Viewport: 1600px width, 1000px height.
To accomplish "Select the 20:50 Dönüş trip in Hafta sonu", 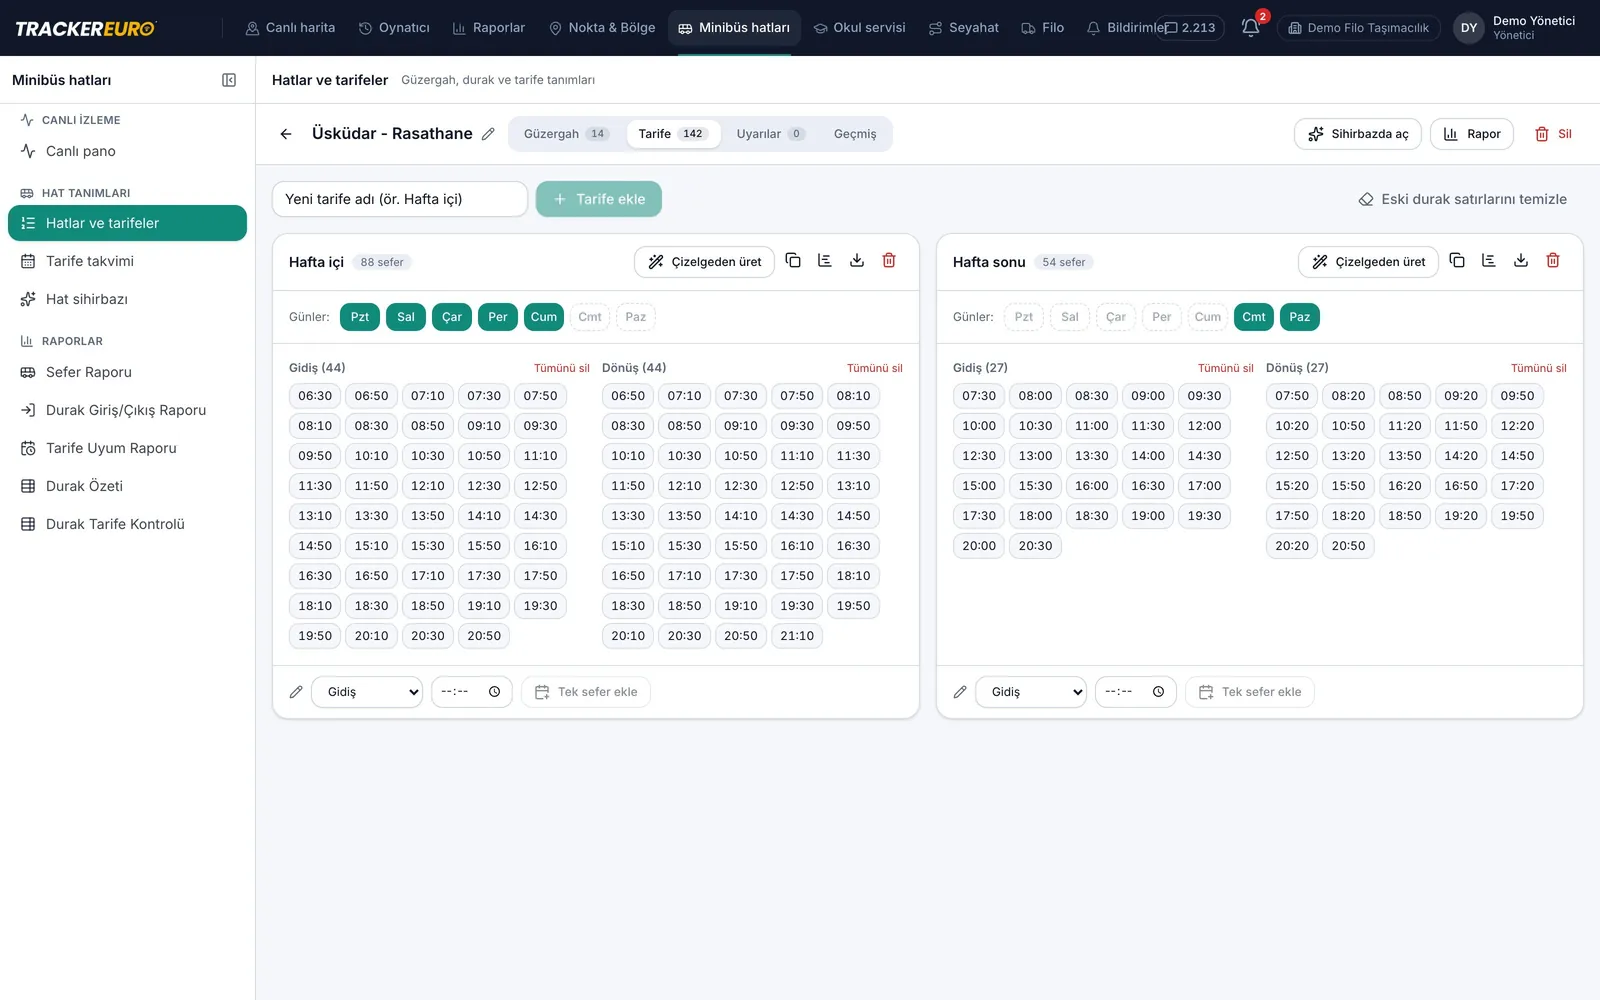I will [1348, 546].
